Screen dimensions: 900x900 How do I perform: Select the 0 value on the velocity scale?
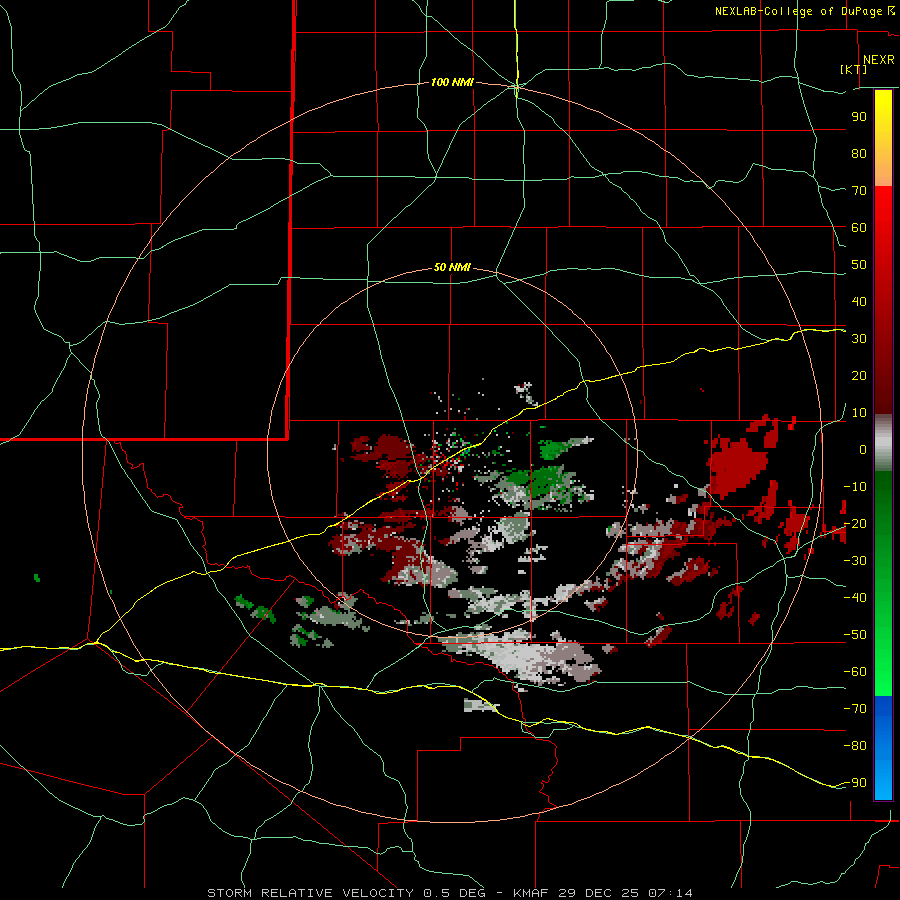point(863,449)
